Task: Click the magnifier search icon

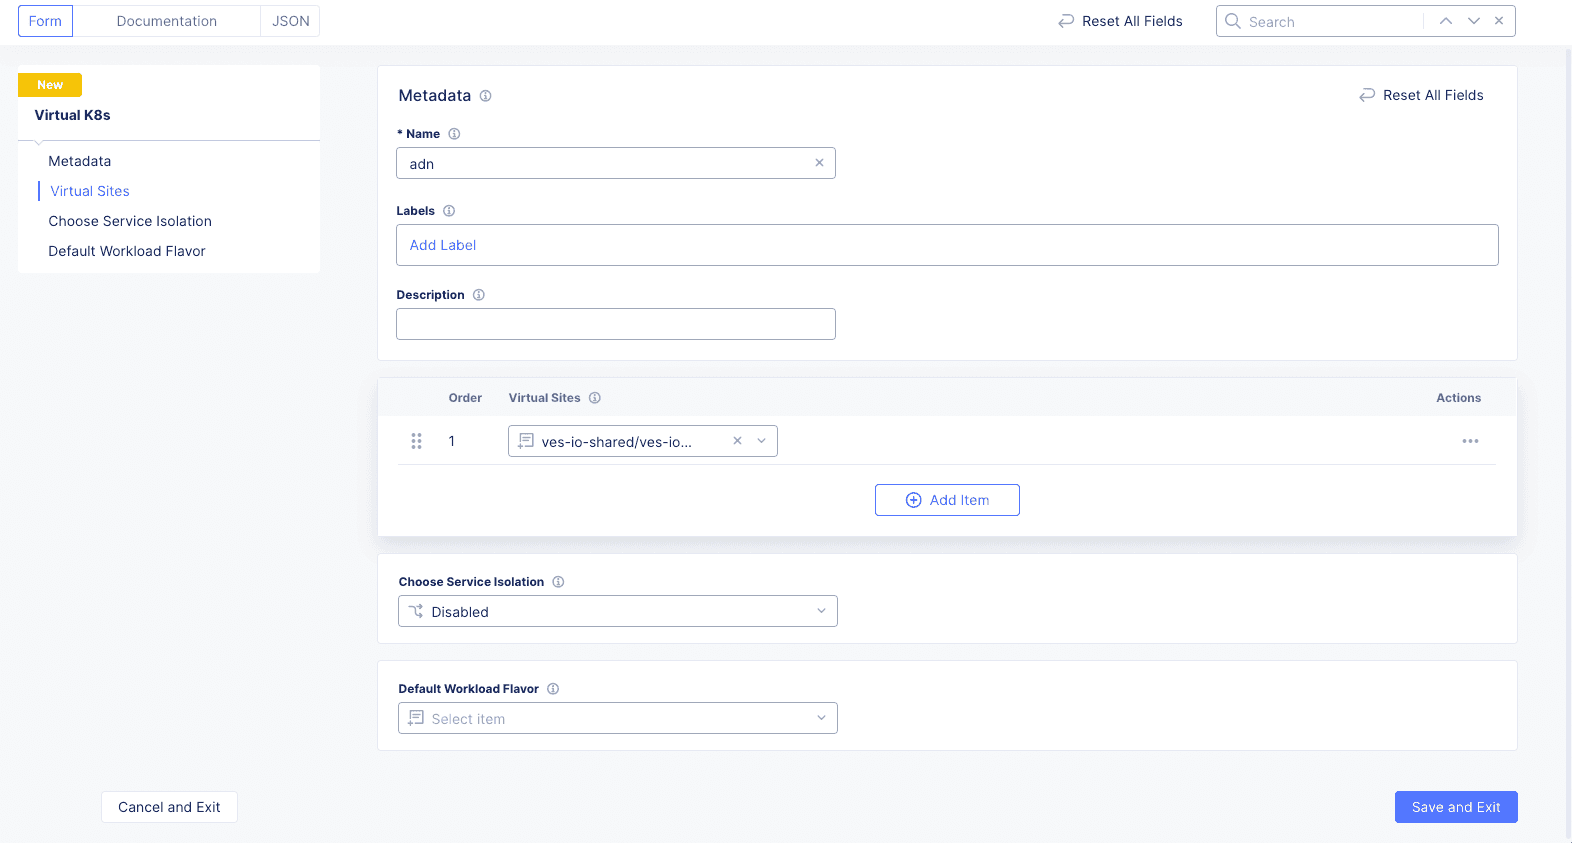Action: point(1233,21)
